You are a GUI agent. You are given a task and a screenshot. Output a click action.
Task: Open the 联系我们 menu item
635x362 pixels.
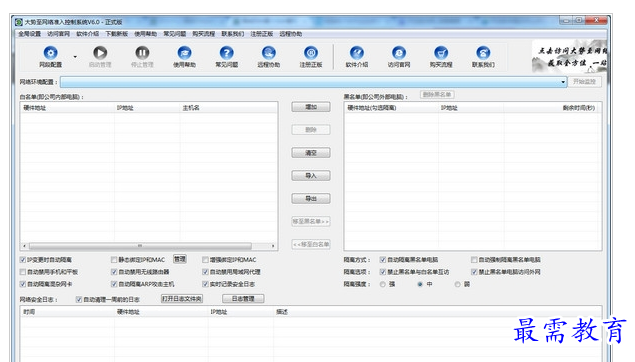[x=232, y=34]
